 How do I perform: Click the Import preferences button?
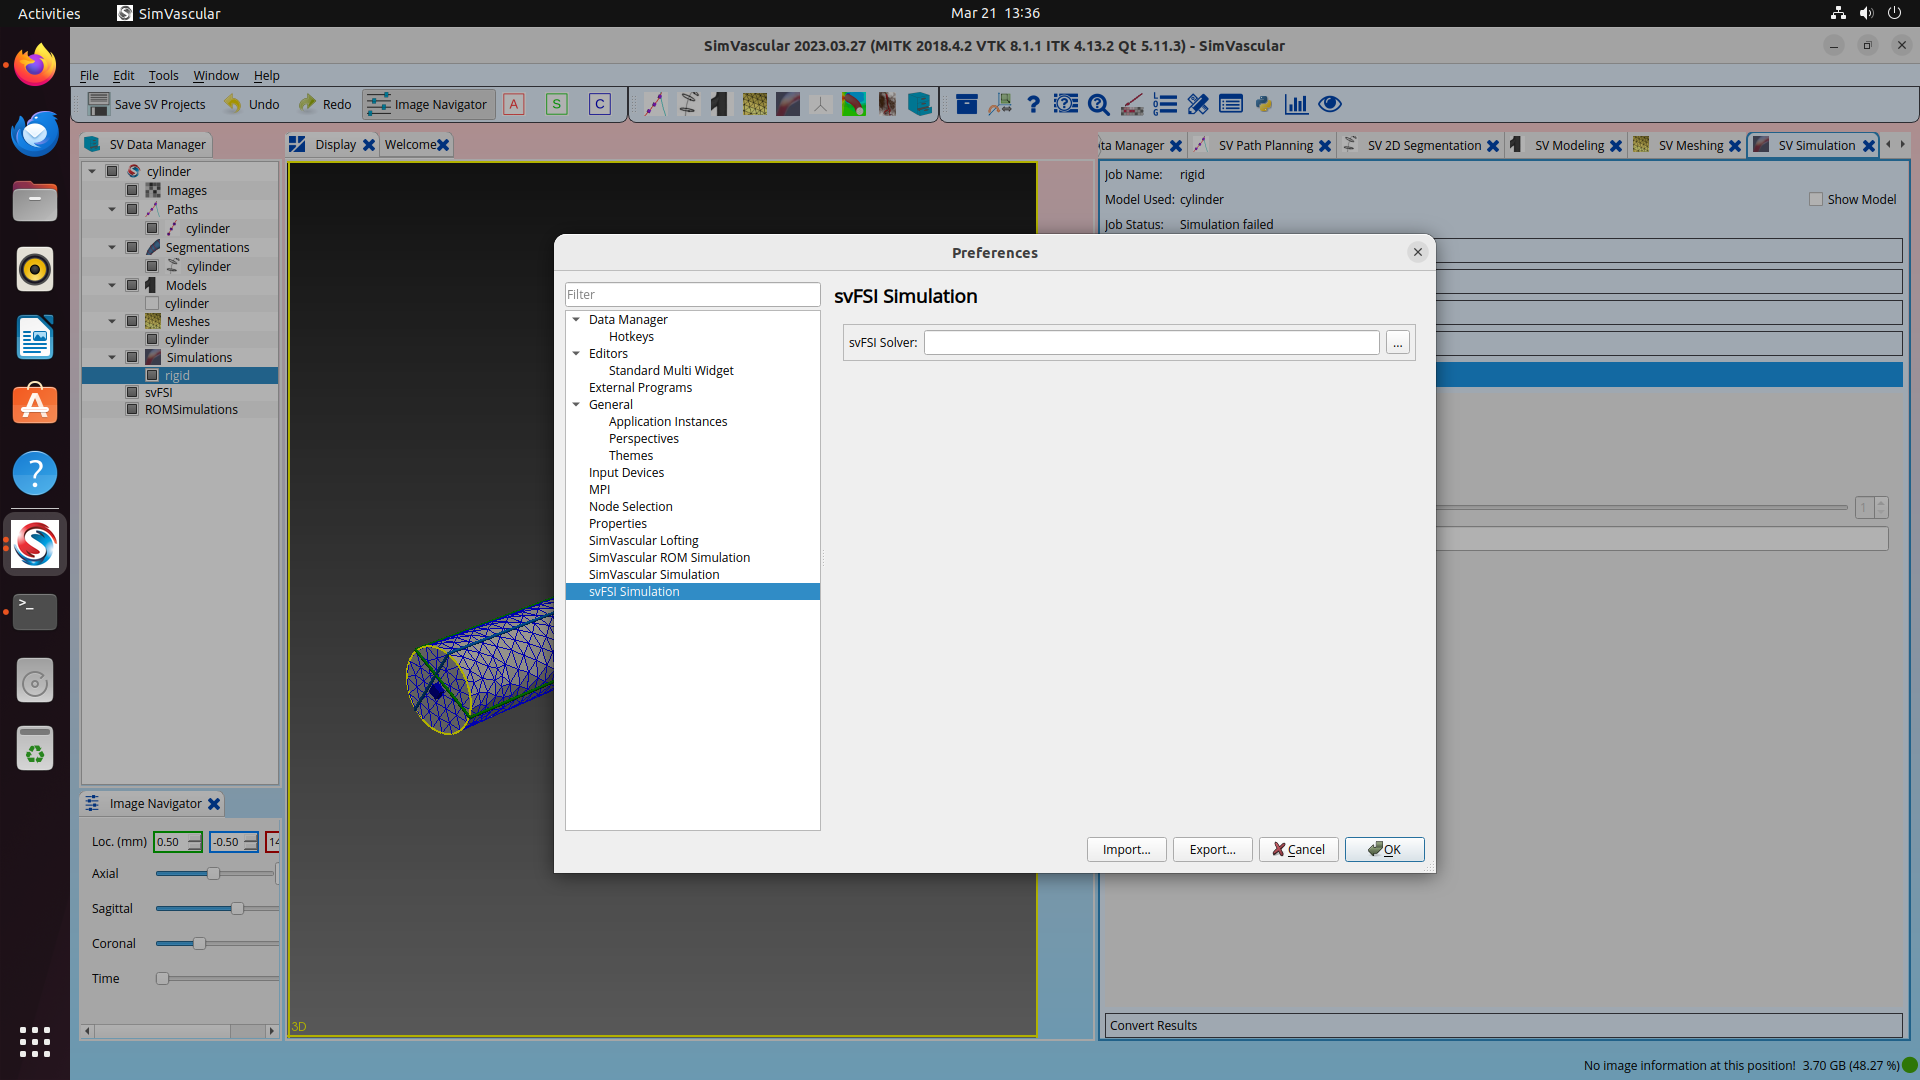pos(1126,849)
